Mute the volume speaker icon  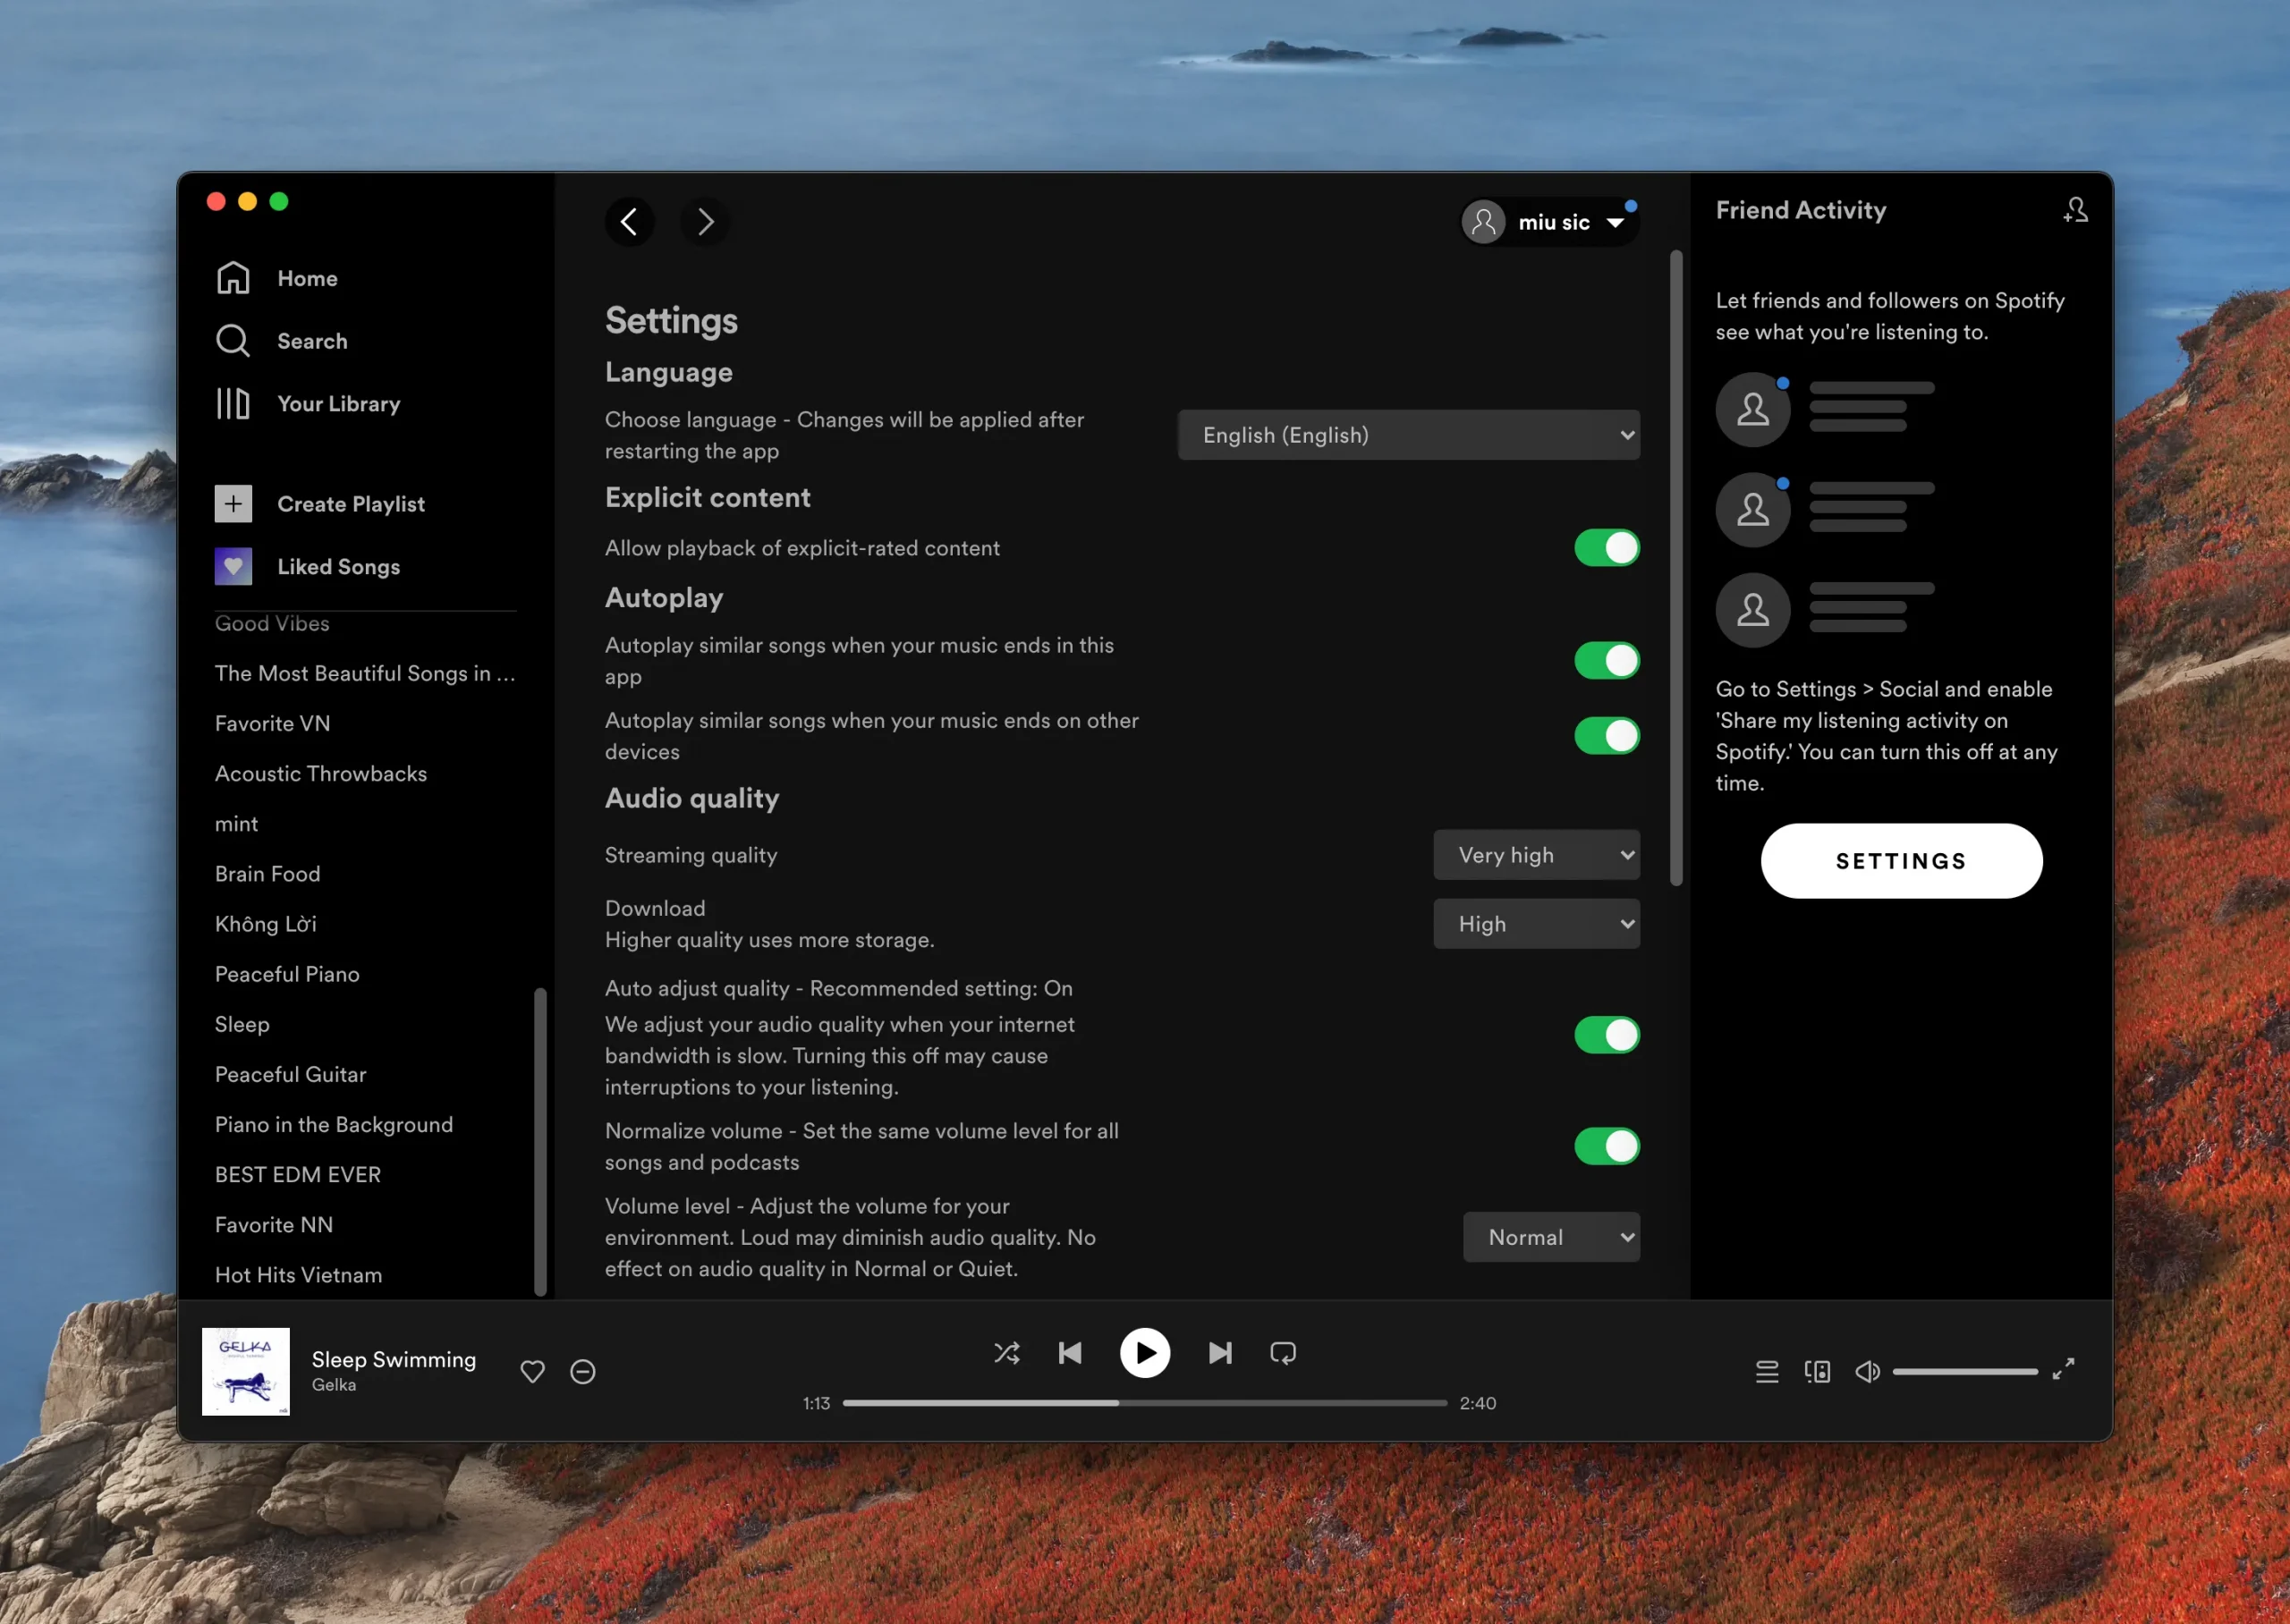(1867, 1371)
